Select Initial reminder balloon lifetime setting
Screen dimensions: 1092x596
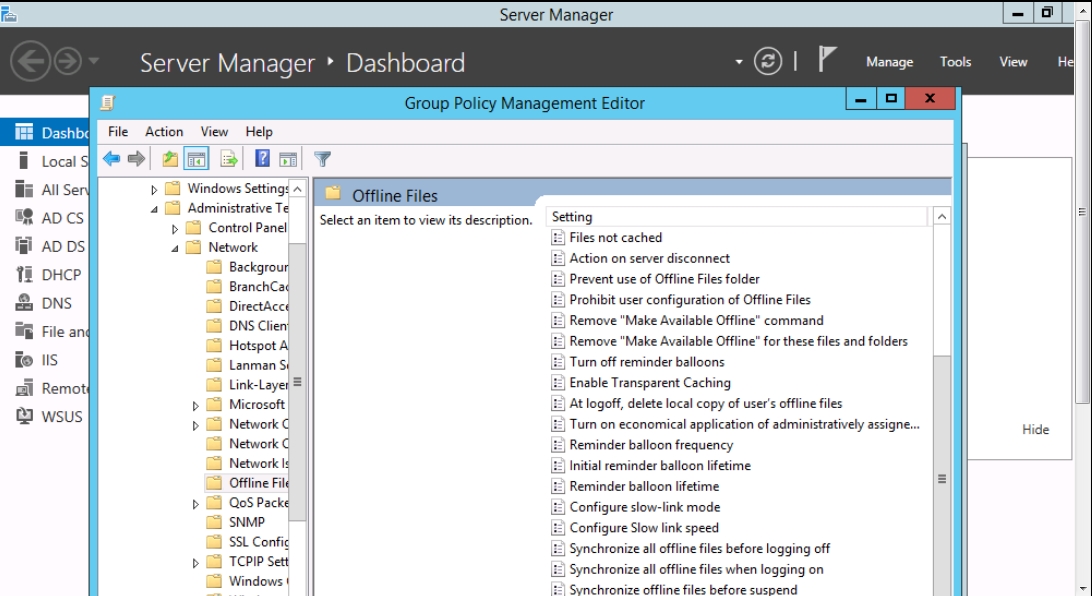click(x=660, y=466)
